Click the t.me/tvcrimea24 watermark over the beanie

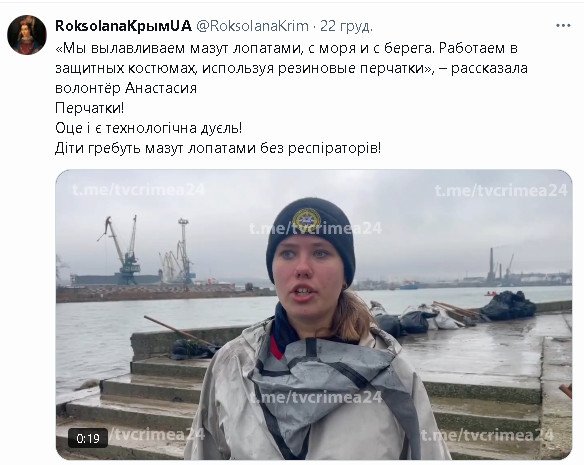pos(315,228)
